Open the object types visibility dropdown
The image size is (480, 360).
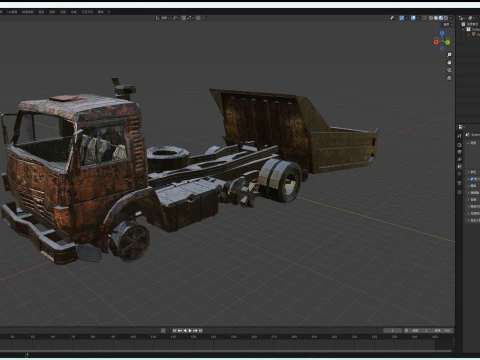394,18
